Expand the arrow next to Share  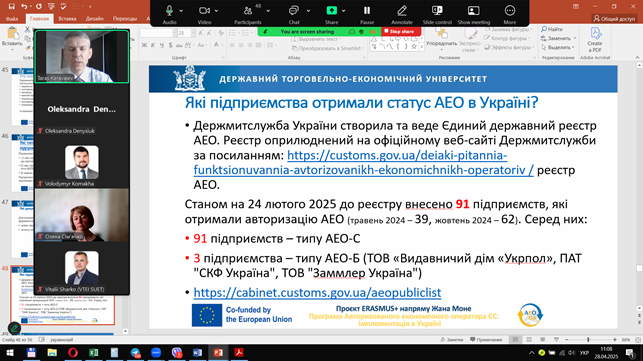click(x=344, y=11)
